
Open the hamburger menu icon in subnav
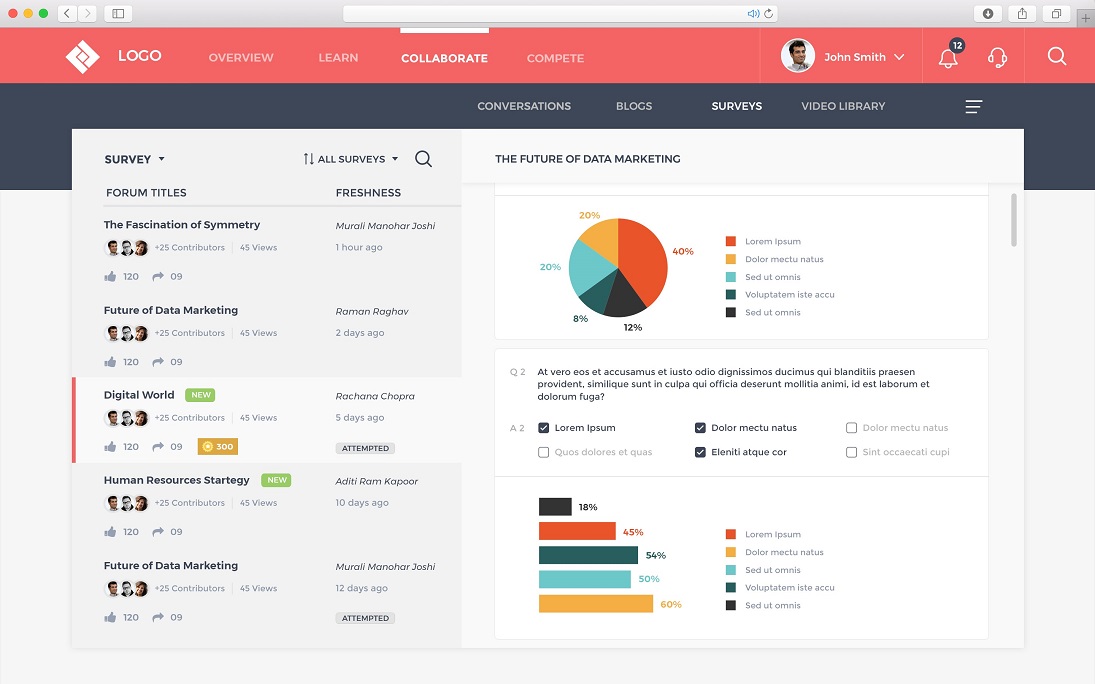[973, 106]
